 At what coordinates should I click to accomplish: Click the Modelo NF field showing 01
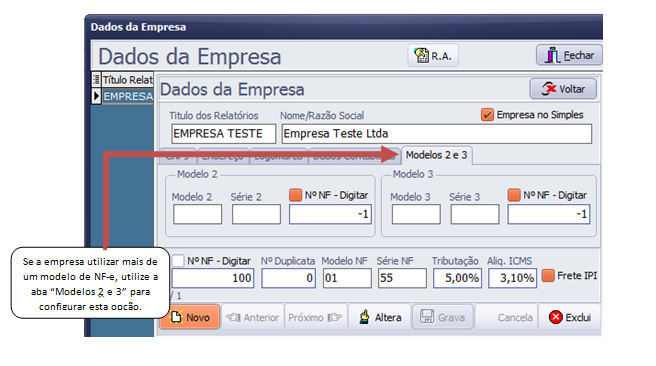click(347, 278)
